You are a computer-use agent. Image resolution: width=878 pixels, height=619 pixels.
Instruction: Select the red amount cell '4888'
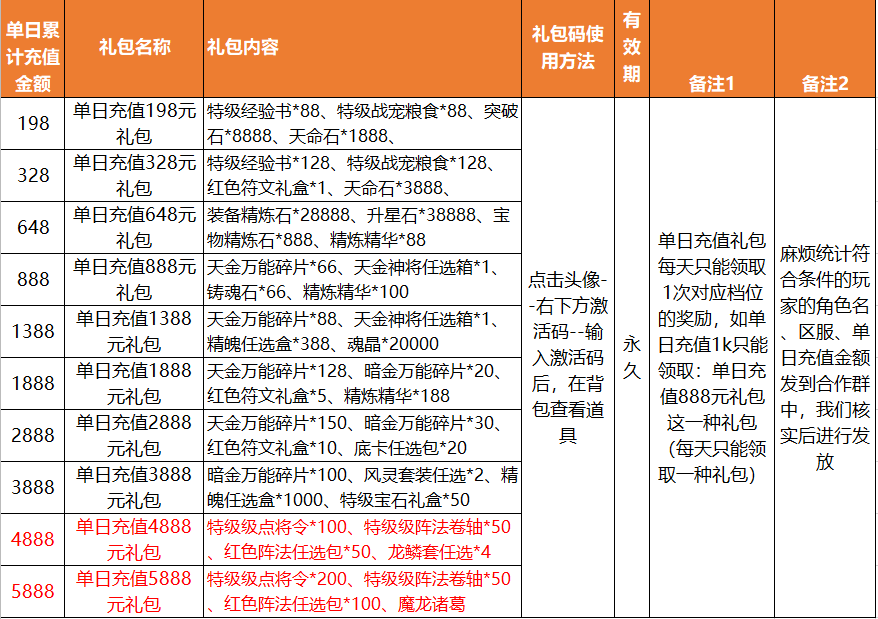(32, 539)
